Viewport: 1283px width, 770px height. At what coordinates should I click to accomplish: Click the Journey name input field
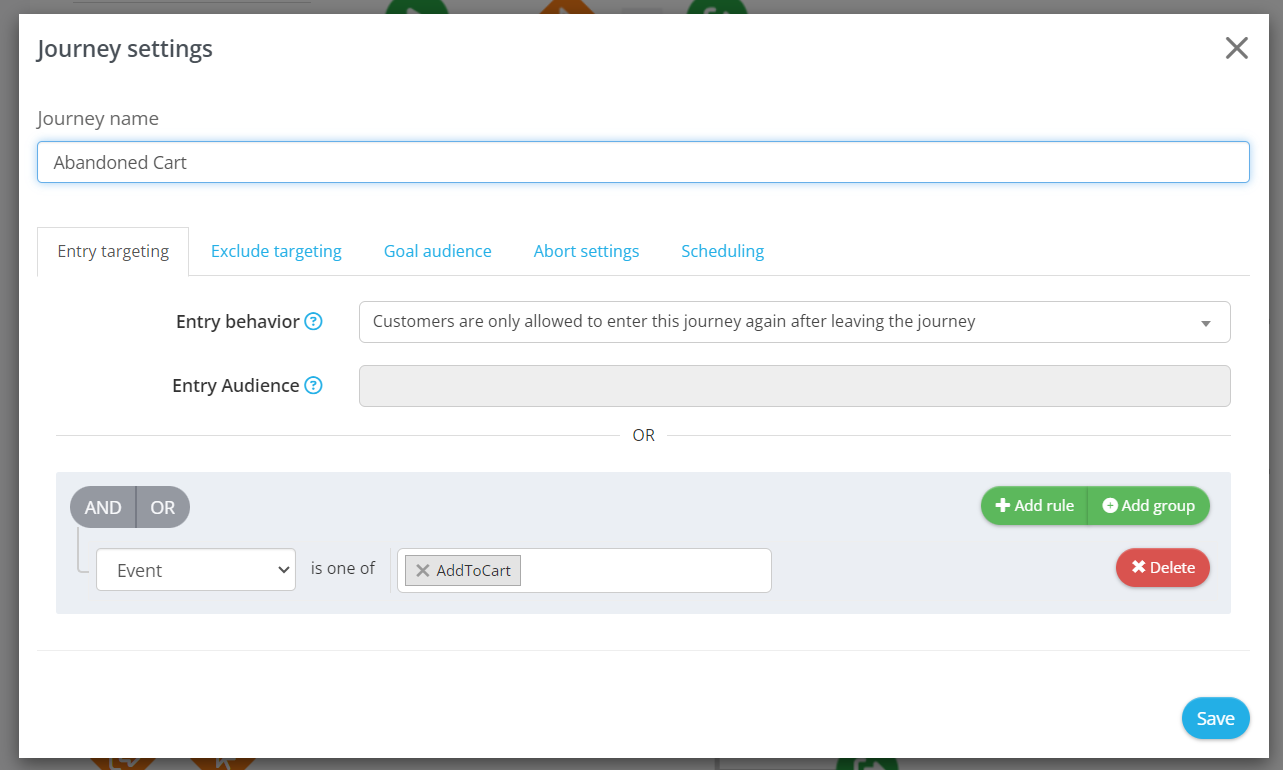[x=643, y=162]
